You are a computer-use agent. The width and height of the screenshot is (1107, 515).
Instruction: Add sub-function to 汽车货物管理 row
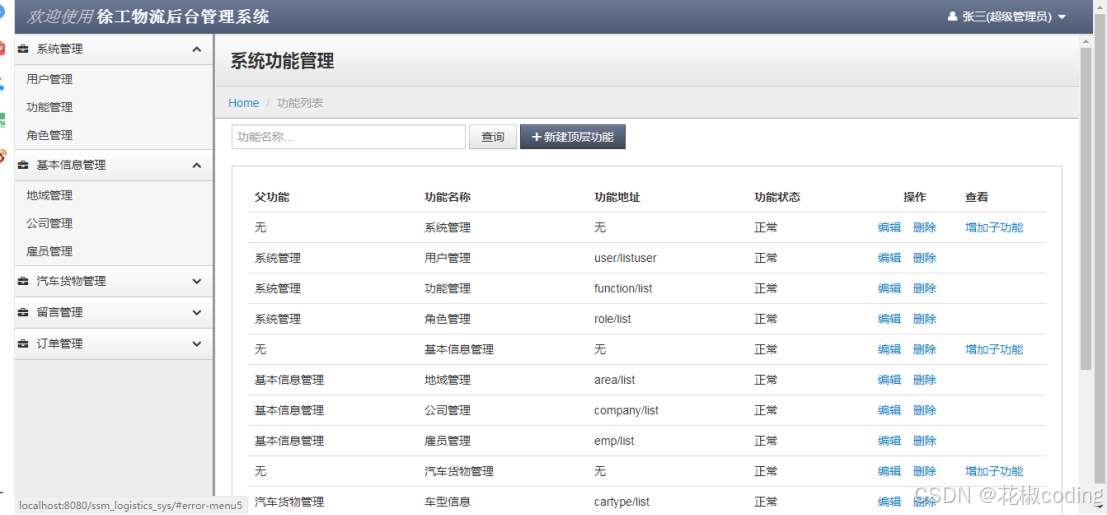(x=994, y=470)
